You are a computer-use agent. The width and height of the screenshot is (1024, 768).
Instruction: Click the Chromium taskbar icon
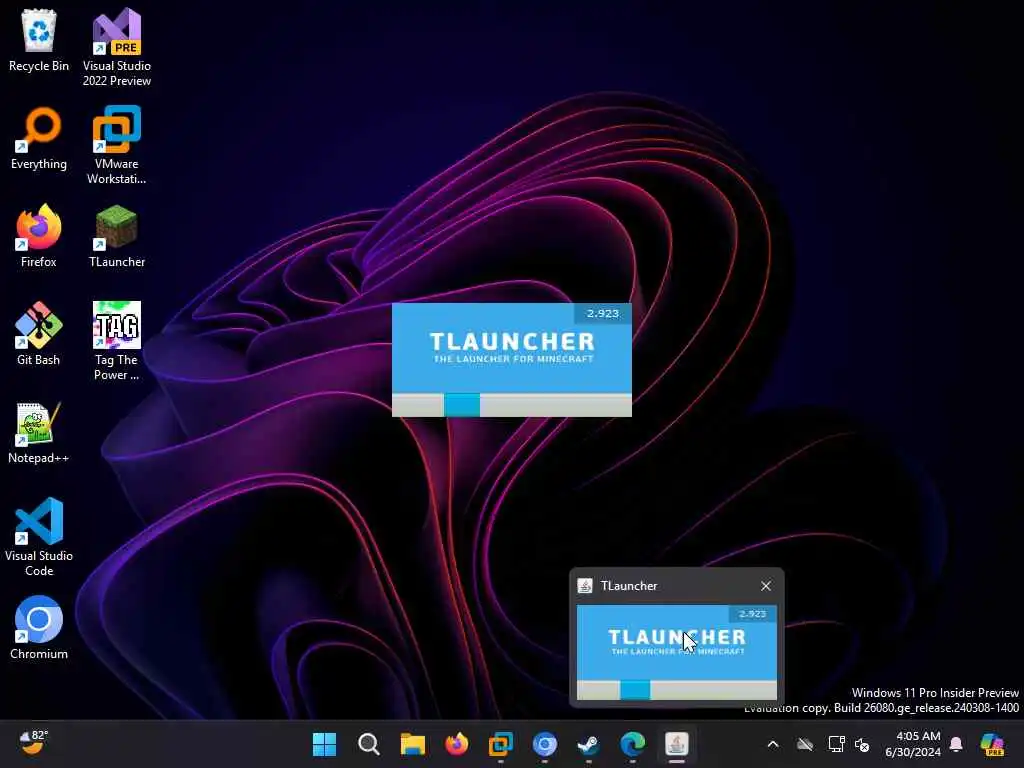[x=545, y=744]
